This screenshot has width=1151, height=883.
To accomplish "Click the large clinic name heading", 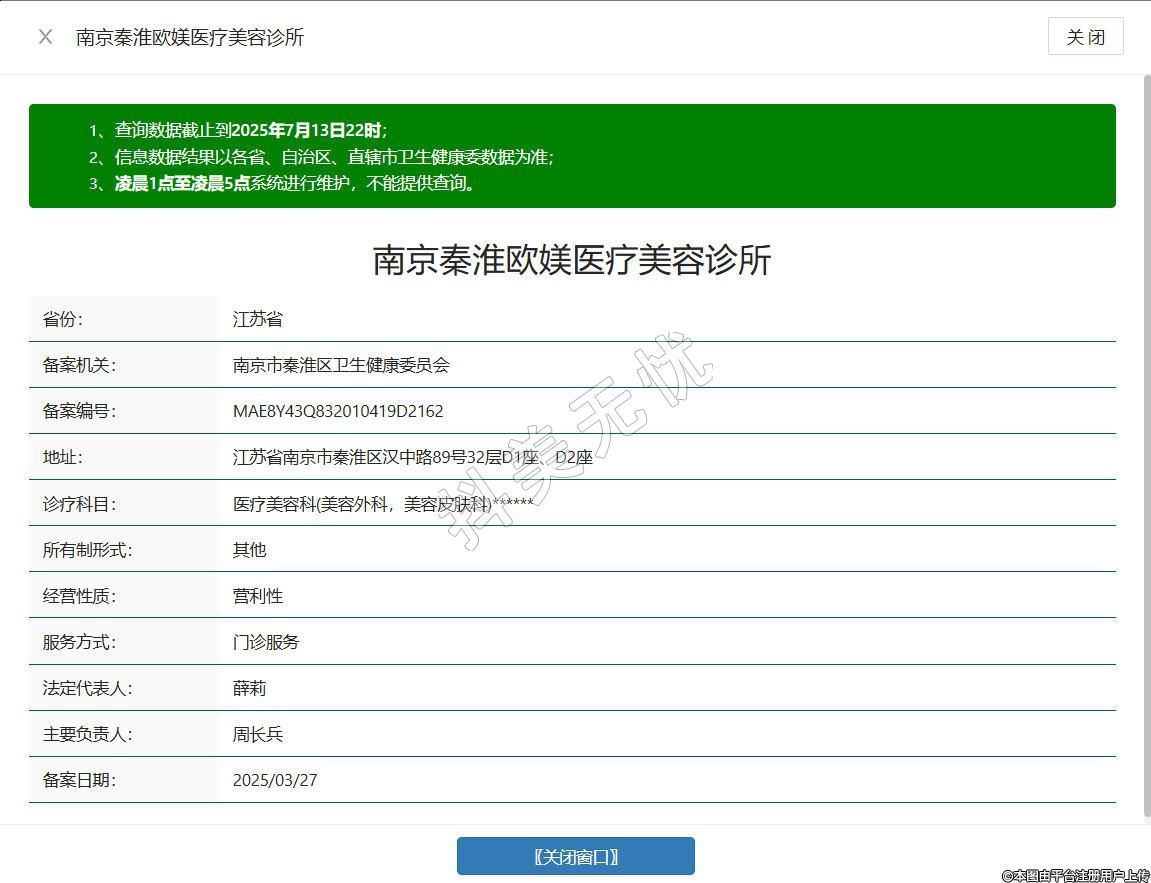I will click(x=572, y=260).
